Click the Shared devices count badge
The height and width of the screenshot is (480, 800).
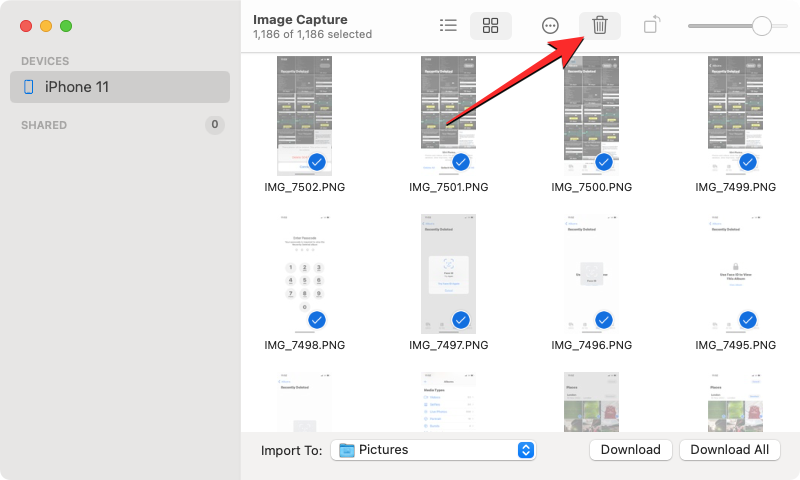click(214, 125)
